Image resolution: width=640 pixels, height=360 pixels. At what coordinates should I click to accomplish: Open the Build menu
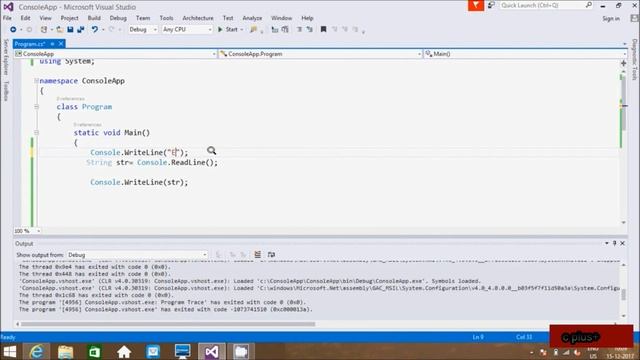94,18
